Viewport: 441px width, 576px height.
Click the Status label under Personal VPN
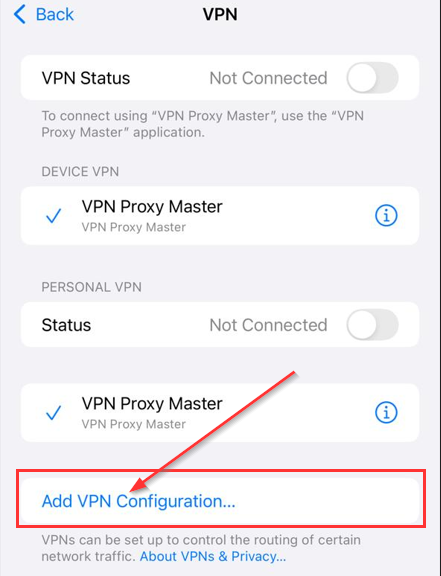(66, 325)
